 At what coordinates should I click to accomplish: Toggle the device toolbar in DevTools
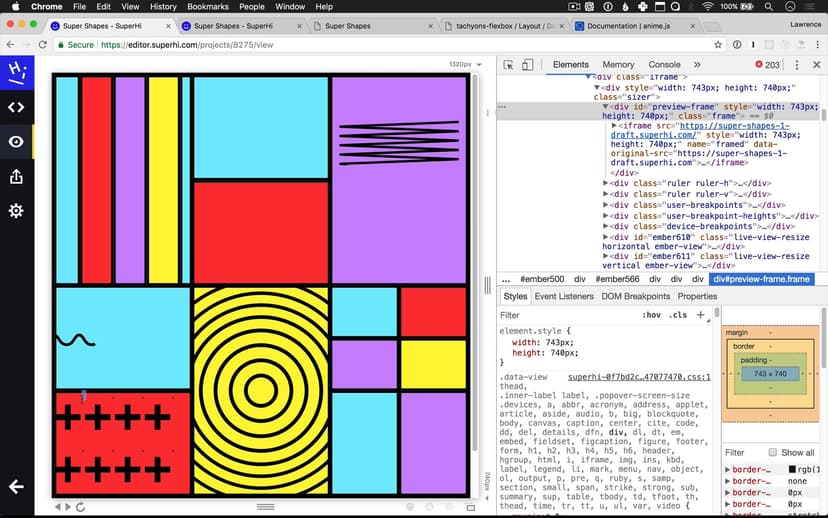[x=529, y=65]
